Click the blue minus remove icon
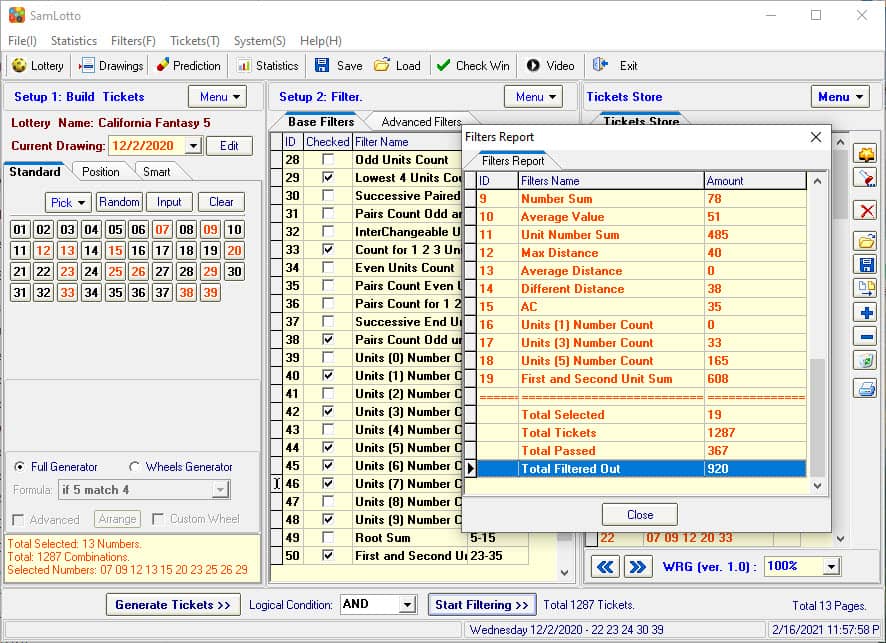 [x=865, y=337]
